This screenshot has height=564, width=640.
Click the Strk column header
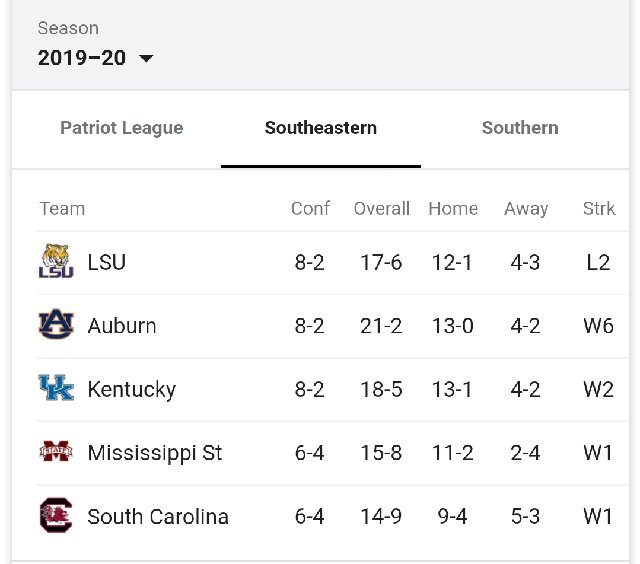[599, 209]
